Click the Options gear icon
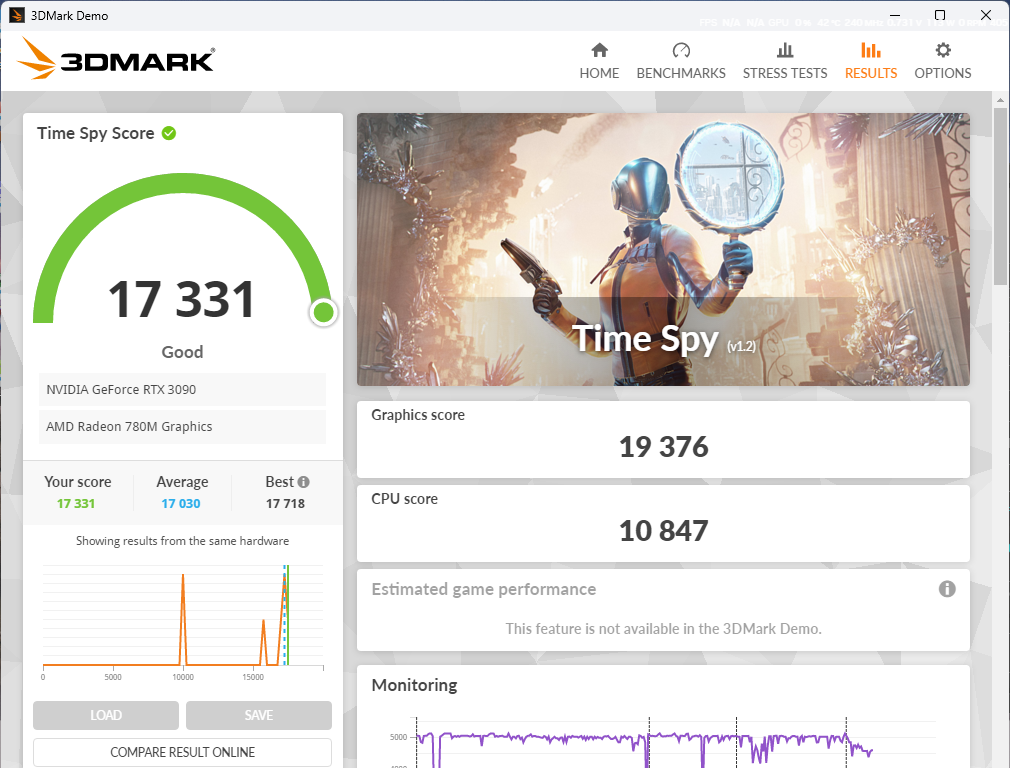The height and width of the screenshot is (768, 1010). (943, 50)
